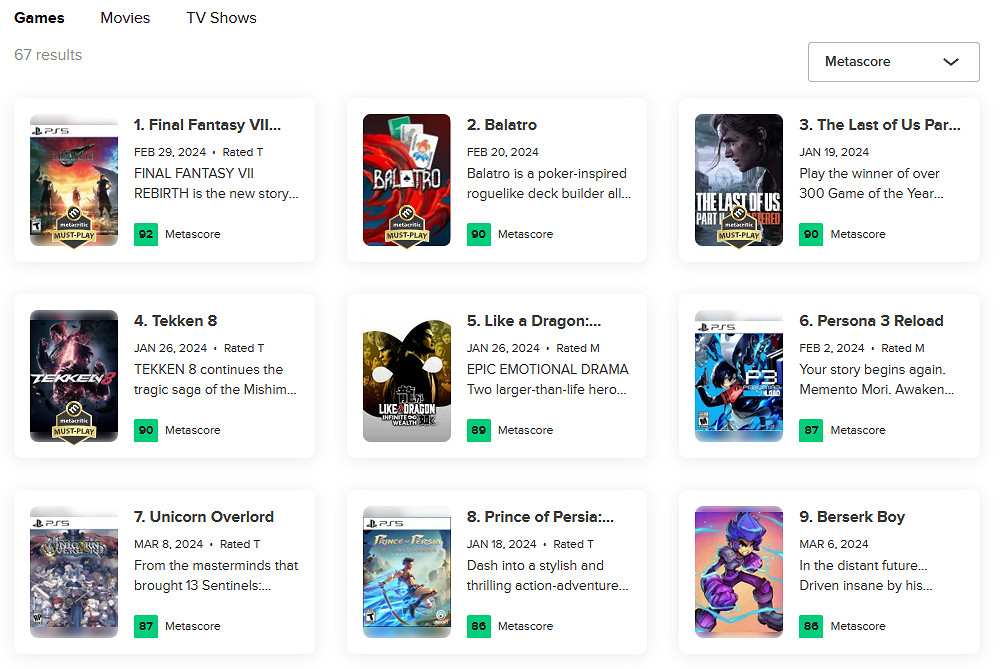Select the Games tab
Viewport: 1007px width, 669px height.
[39, 18]
